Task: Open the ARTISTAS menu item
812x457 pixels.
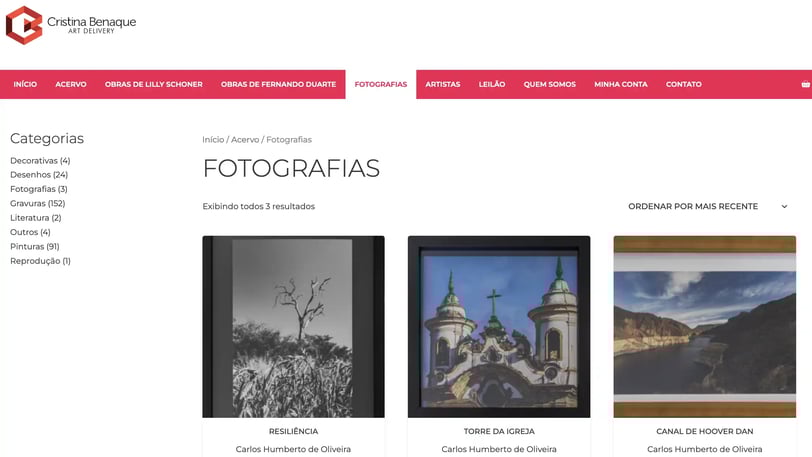Action: (443, 84)
